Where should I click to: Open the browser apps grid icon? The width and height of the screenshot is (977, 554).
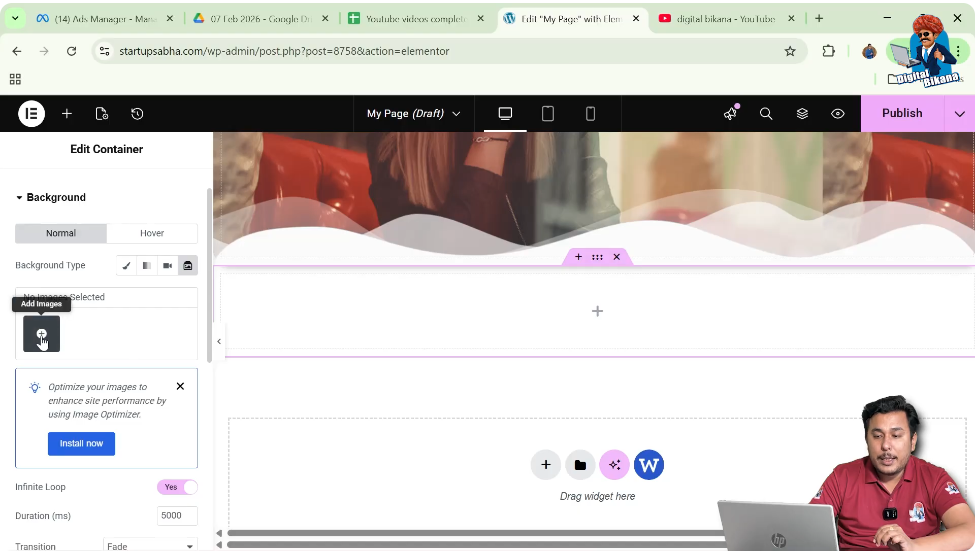point(15,79)
